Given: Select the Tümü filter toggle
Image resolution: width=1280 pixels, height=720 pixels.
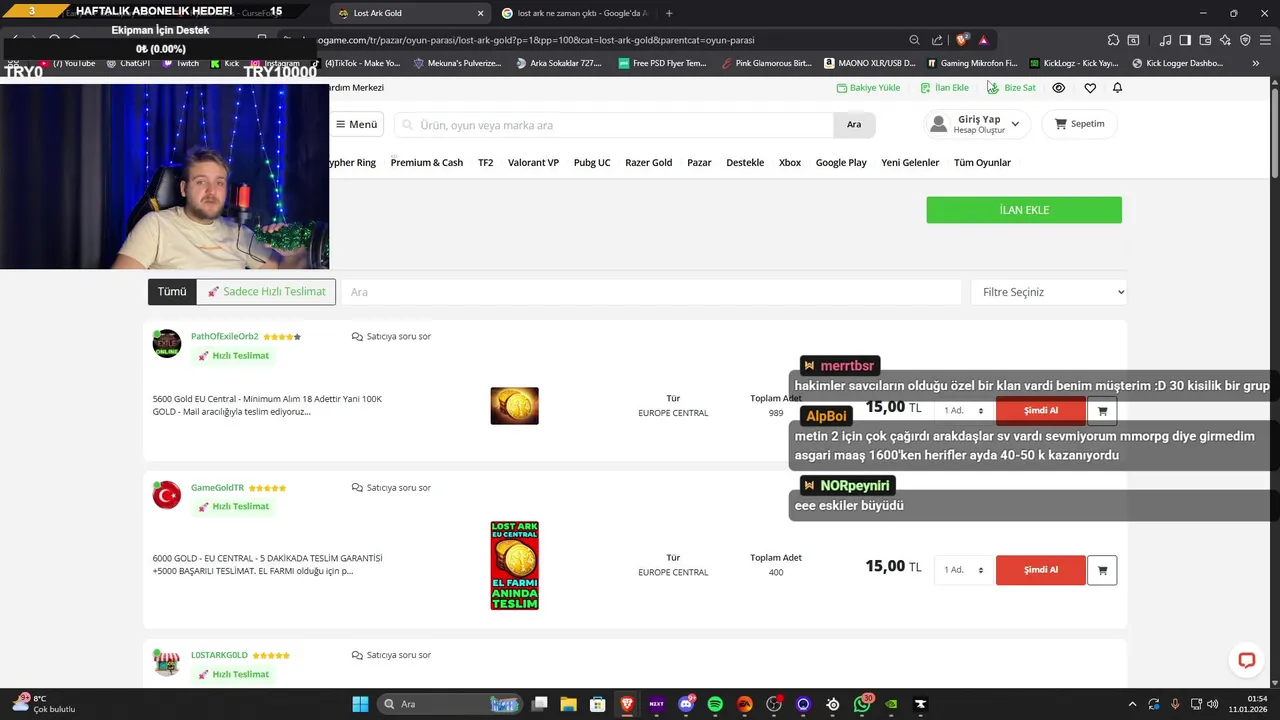Looking at the screenshot, I should pos(172,292).
